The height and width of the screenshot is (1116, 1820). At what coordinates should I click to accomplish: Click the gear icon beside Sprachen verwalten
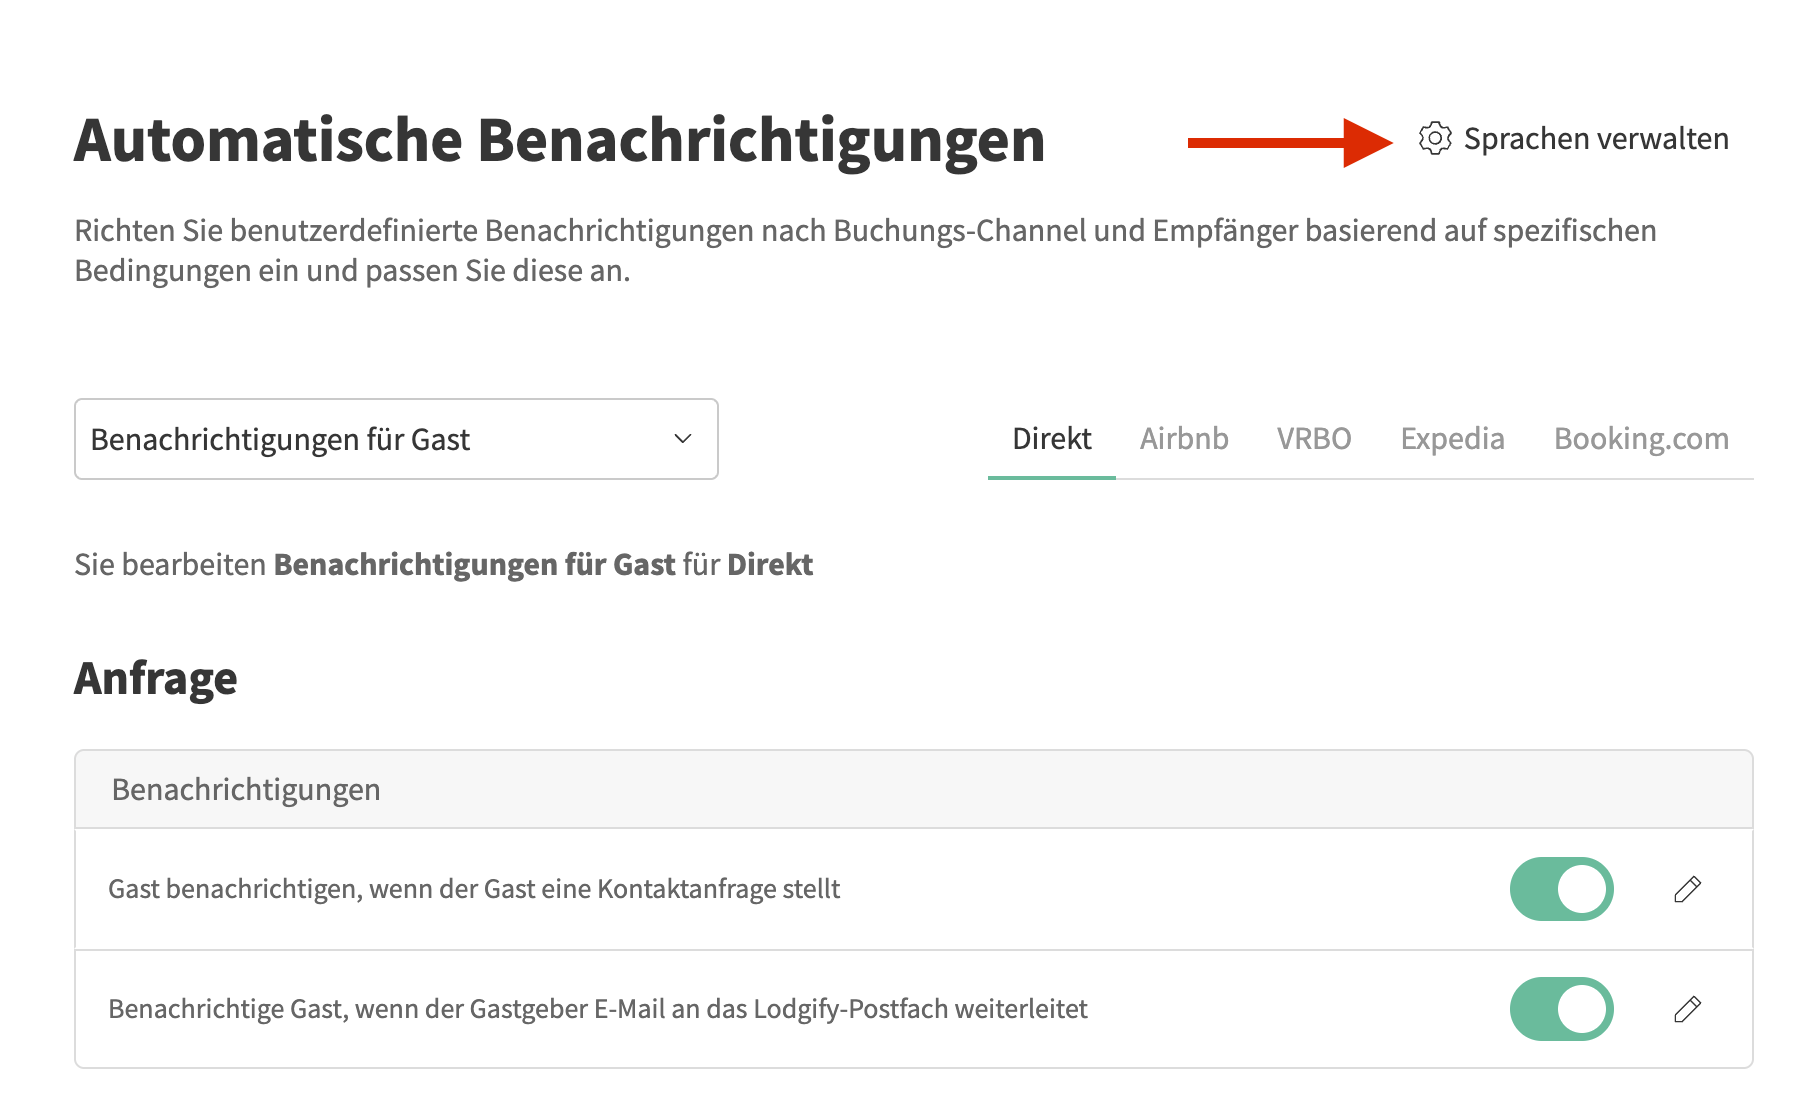1434,139
